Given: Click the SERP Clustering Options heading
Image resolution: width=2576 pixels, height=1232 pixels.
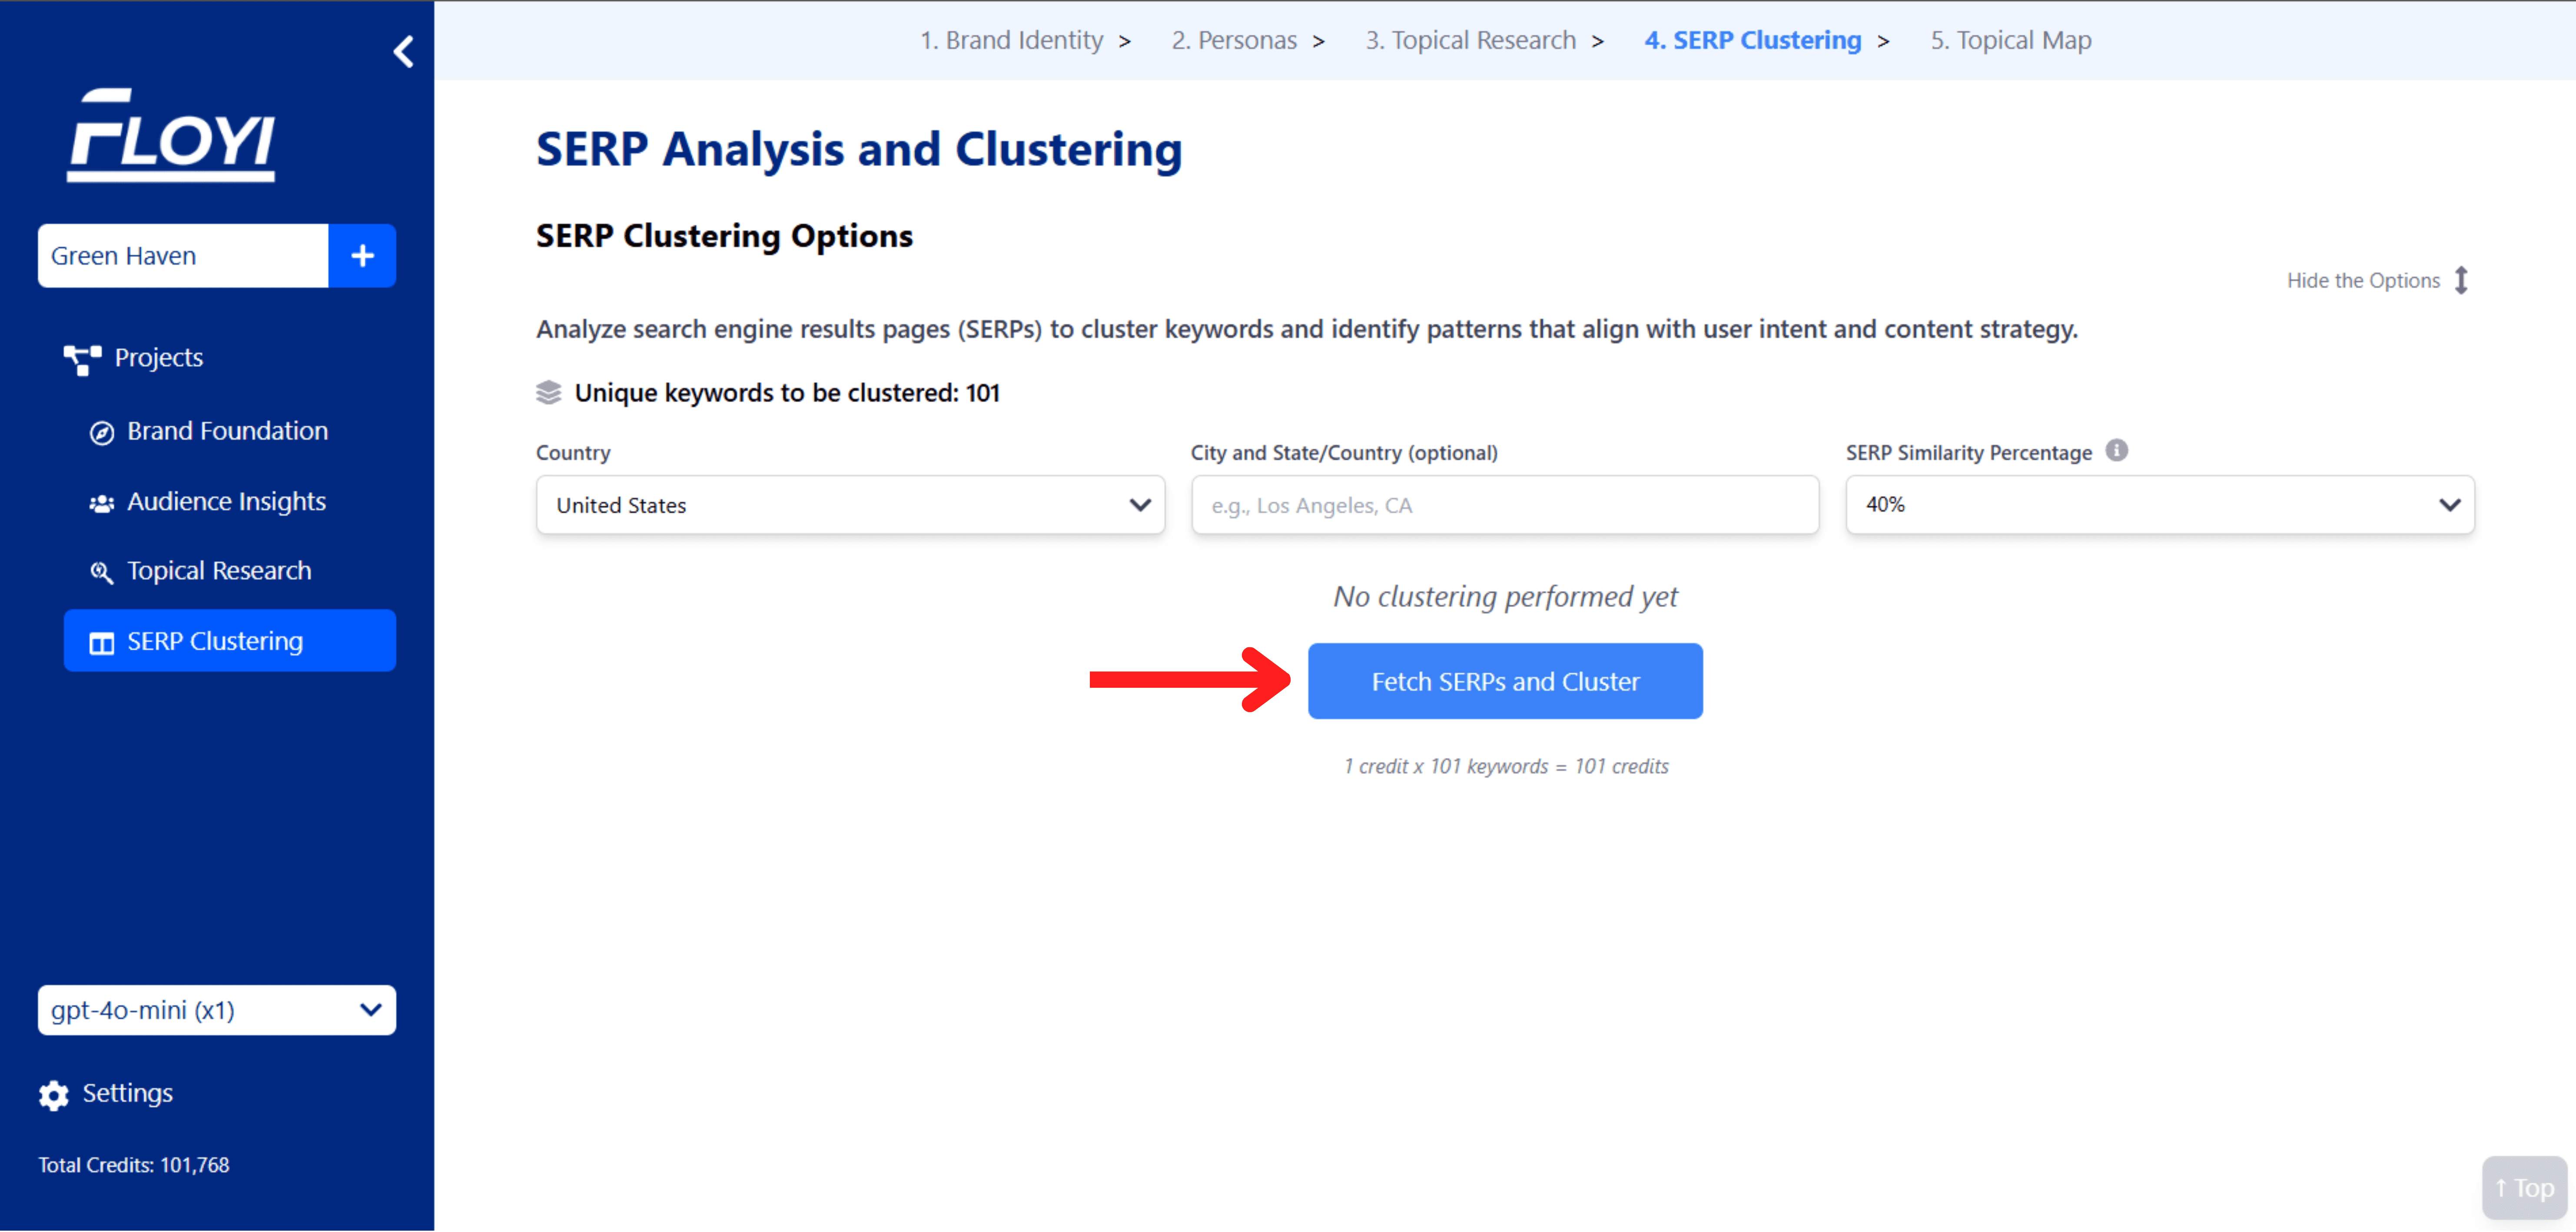Looking at the screenshot, I should pyautogui.click(x=724, y=236).
